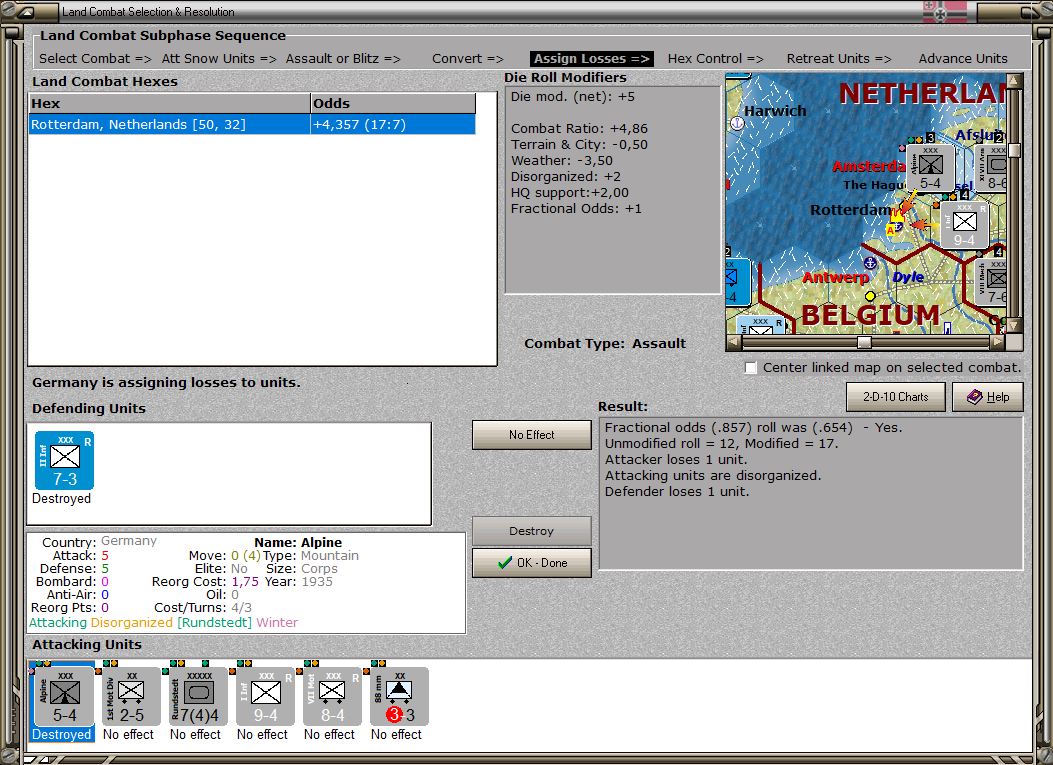Click the Disorganized: +2 modifier
This screenshot has height=765, width=1053.
point(565,177)
